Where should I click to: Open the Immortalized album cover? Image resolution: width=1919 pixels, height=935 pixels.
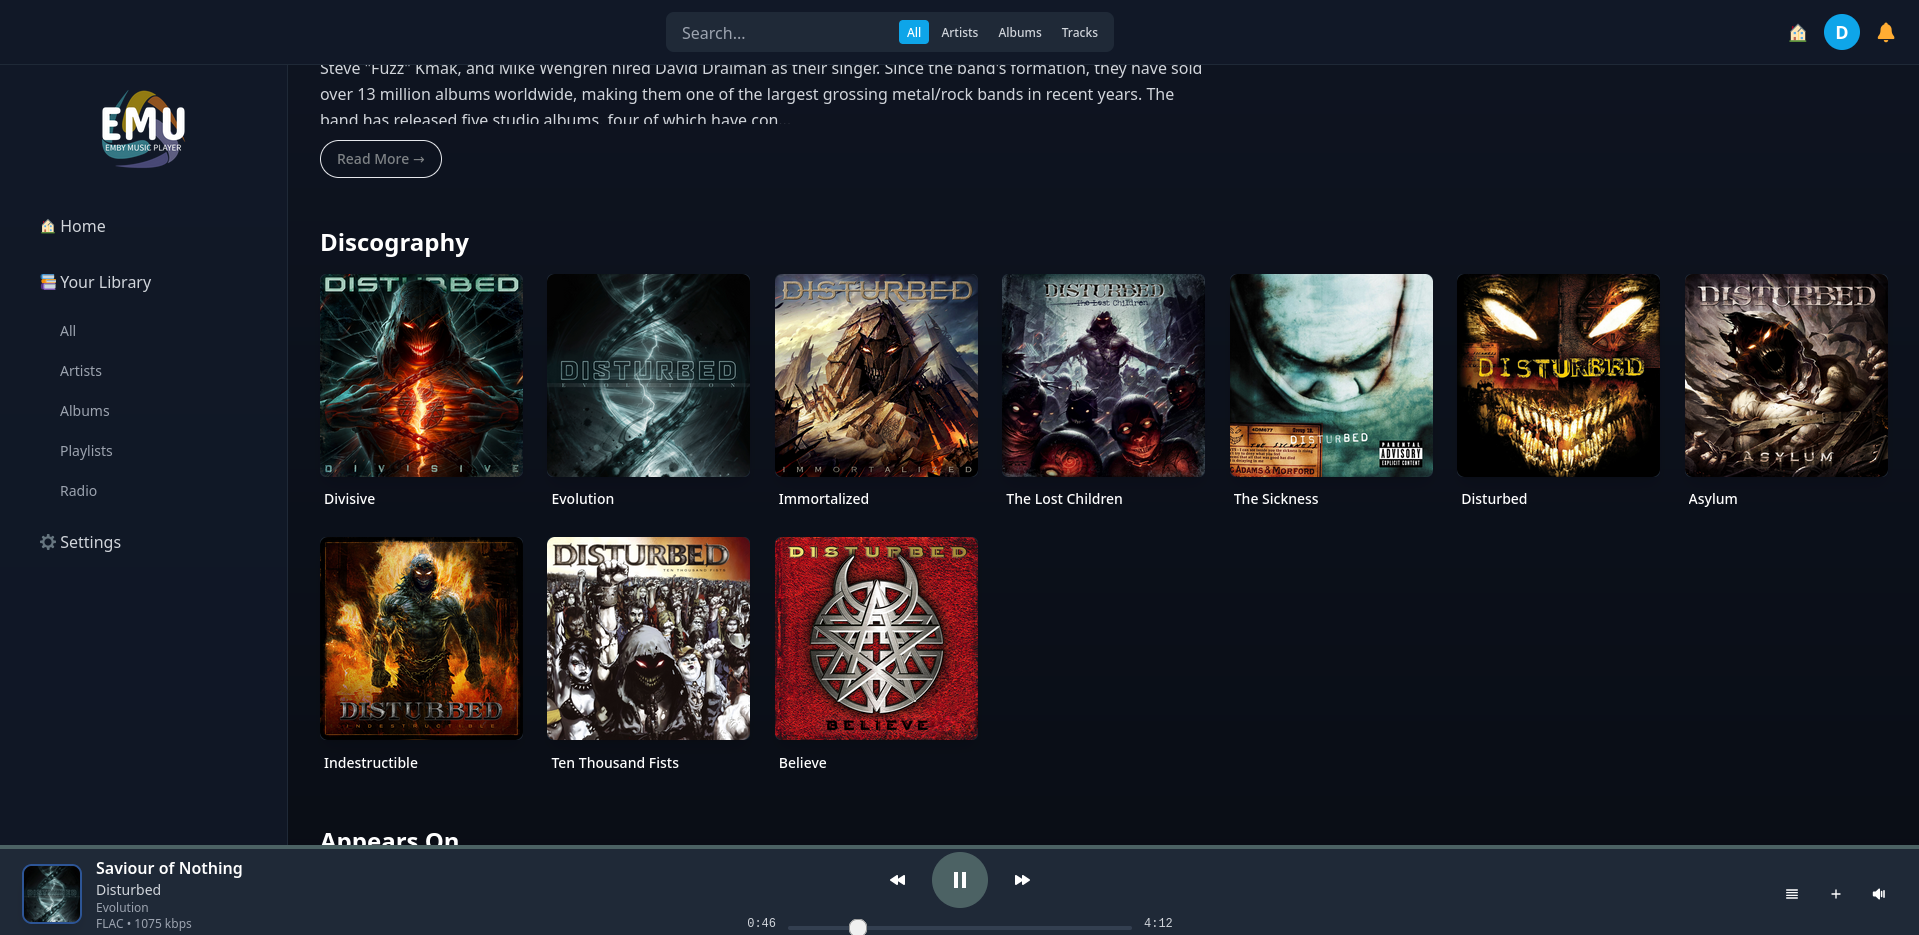pos(876,375)
